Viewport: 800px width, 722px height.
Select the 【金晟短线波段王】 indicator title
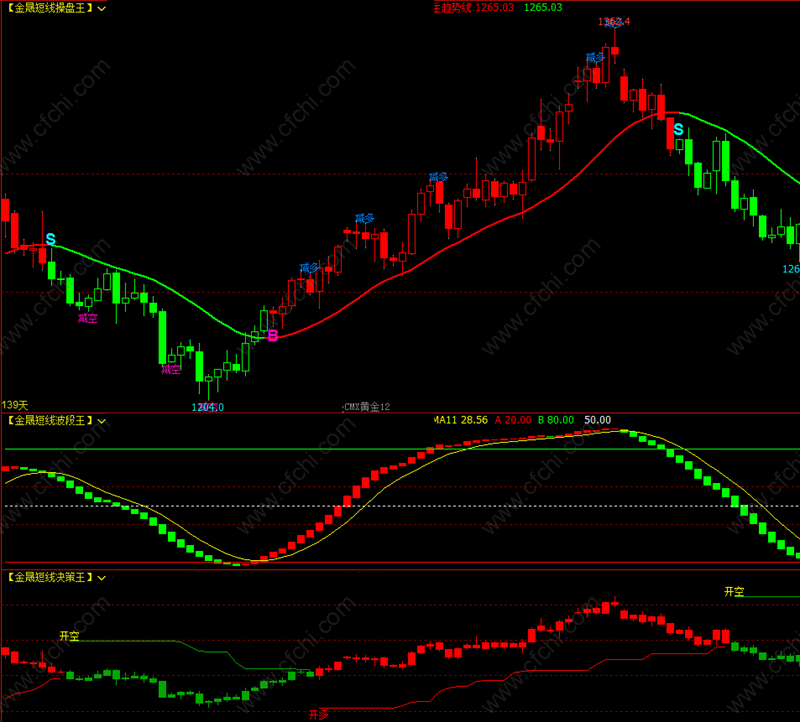pos(50,420)
